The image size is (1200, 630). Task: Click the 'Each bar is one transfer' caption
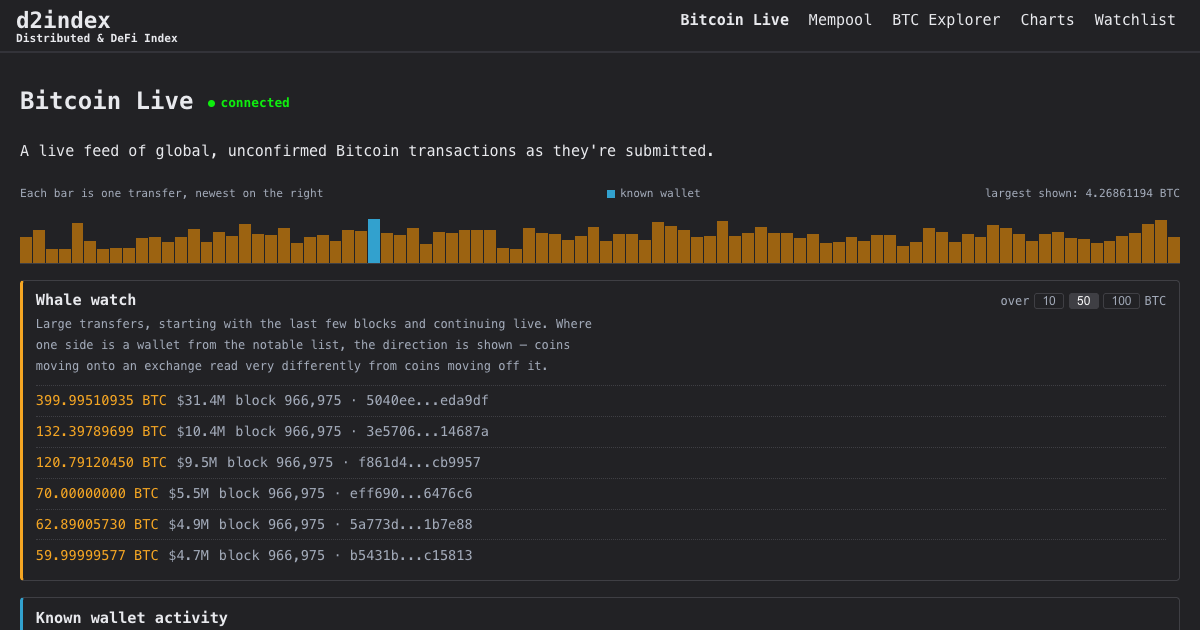[x=172, y=194]
